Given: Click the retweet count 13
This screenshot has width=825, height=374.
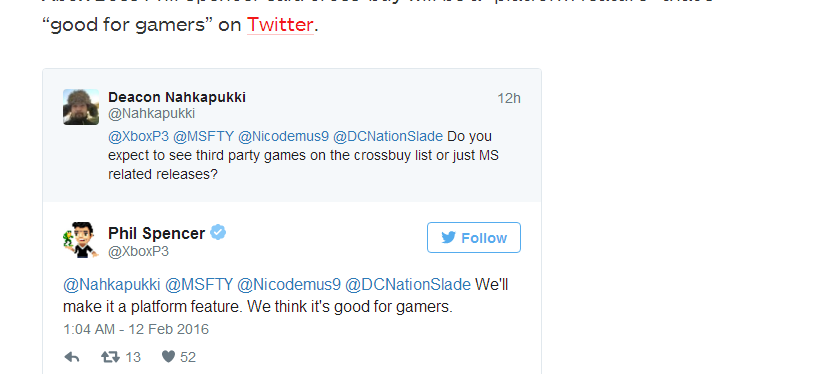Looking at the screenshot, I should coord(133,357).
